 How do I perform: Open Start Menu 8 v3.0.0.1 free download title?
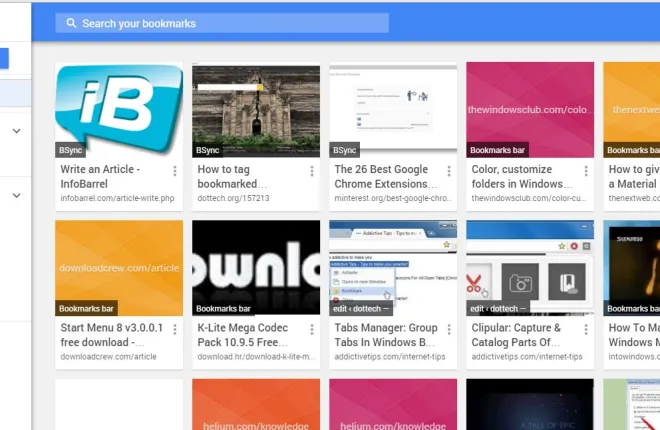(x=112, y=335)
